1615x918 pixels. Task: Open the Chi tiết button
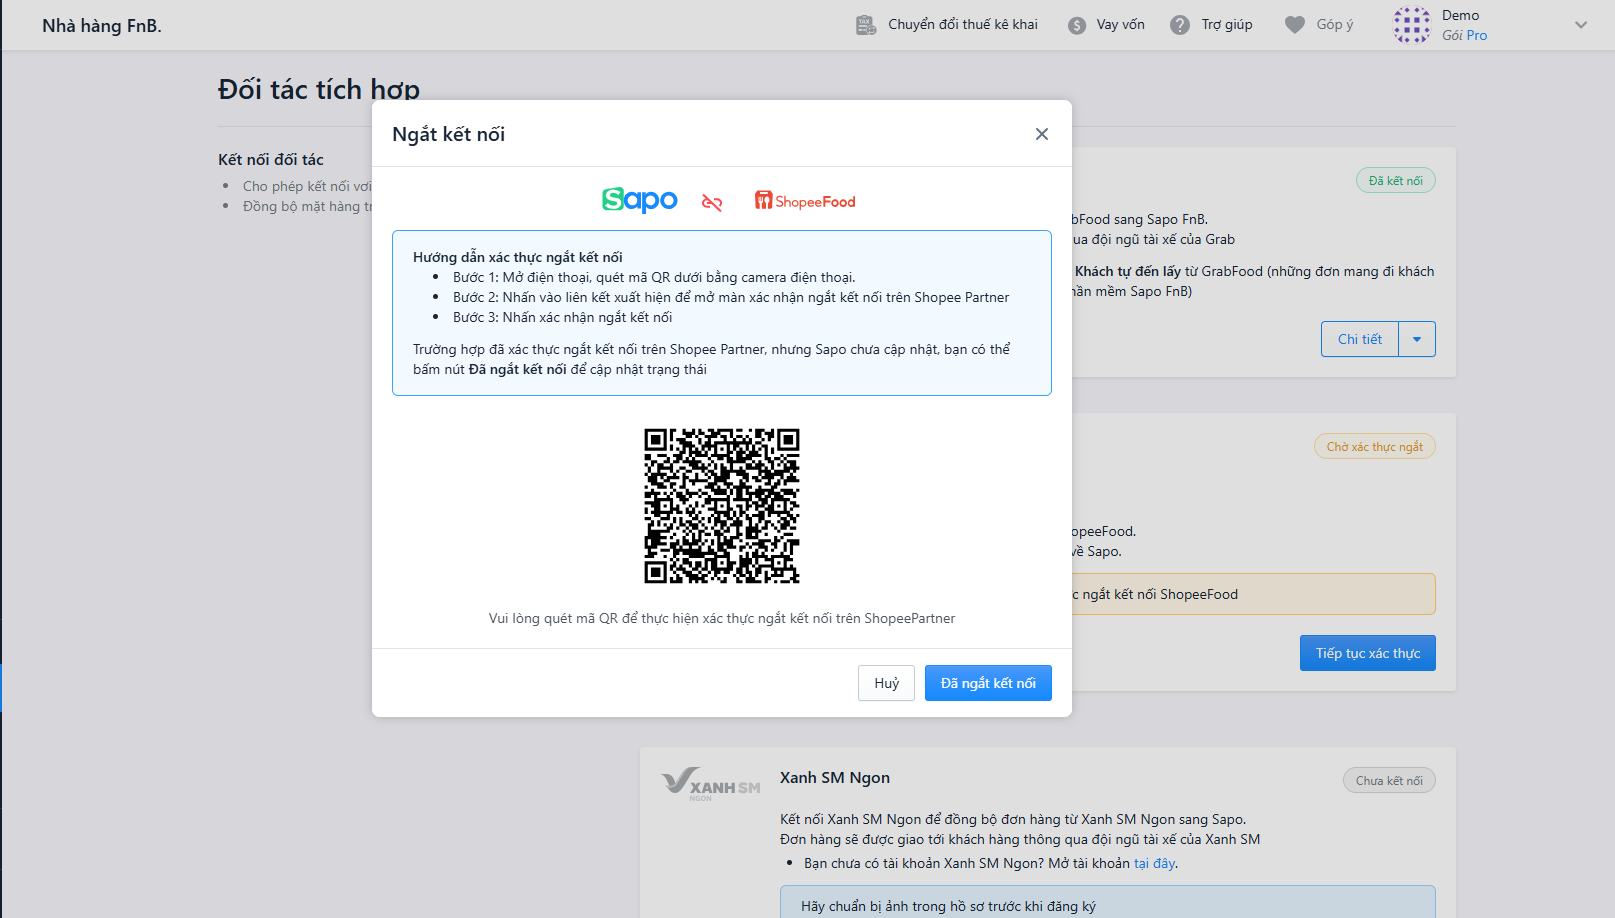[1359, 339]
